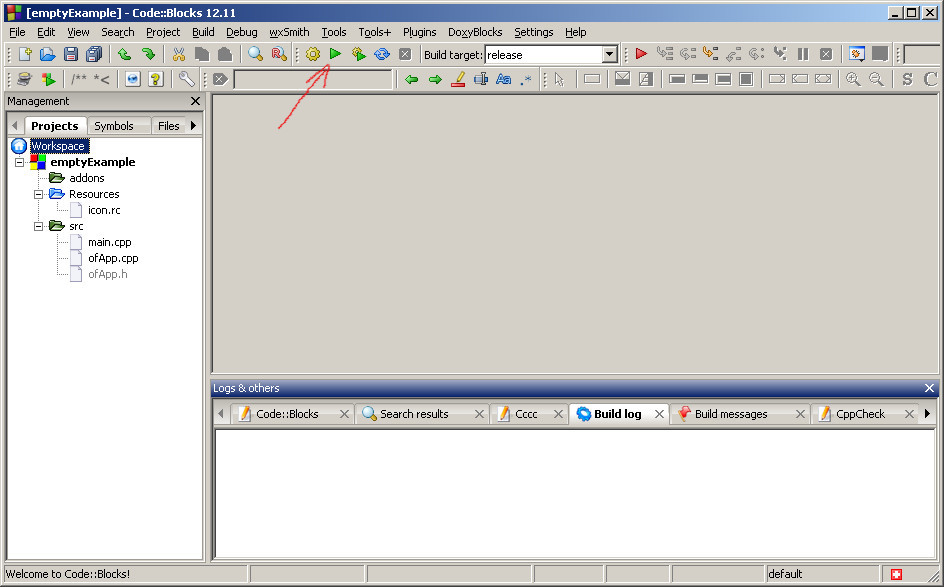Click the Find magnifier icon
Viewport: 944px width, 587px height.
click(x=255, y=54)
